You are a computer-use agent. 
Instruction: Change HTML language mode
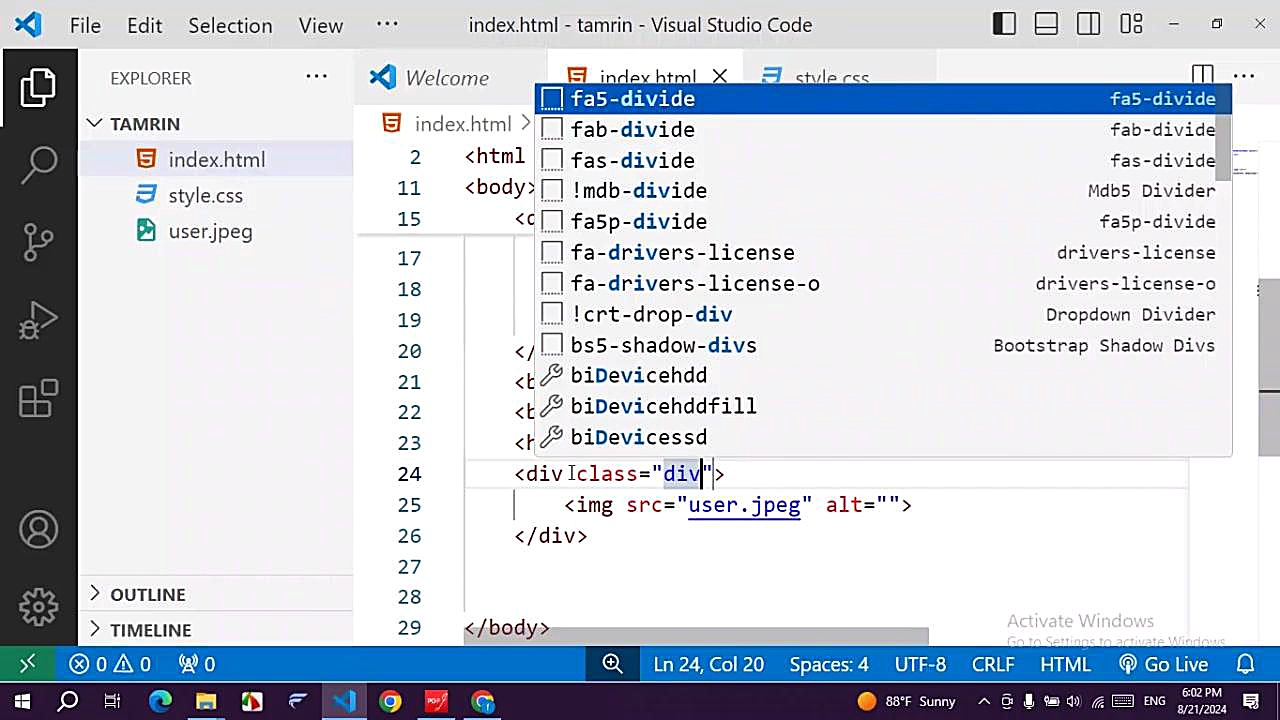point(1065,664)
